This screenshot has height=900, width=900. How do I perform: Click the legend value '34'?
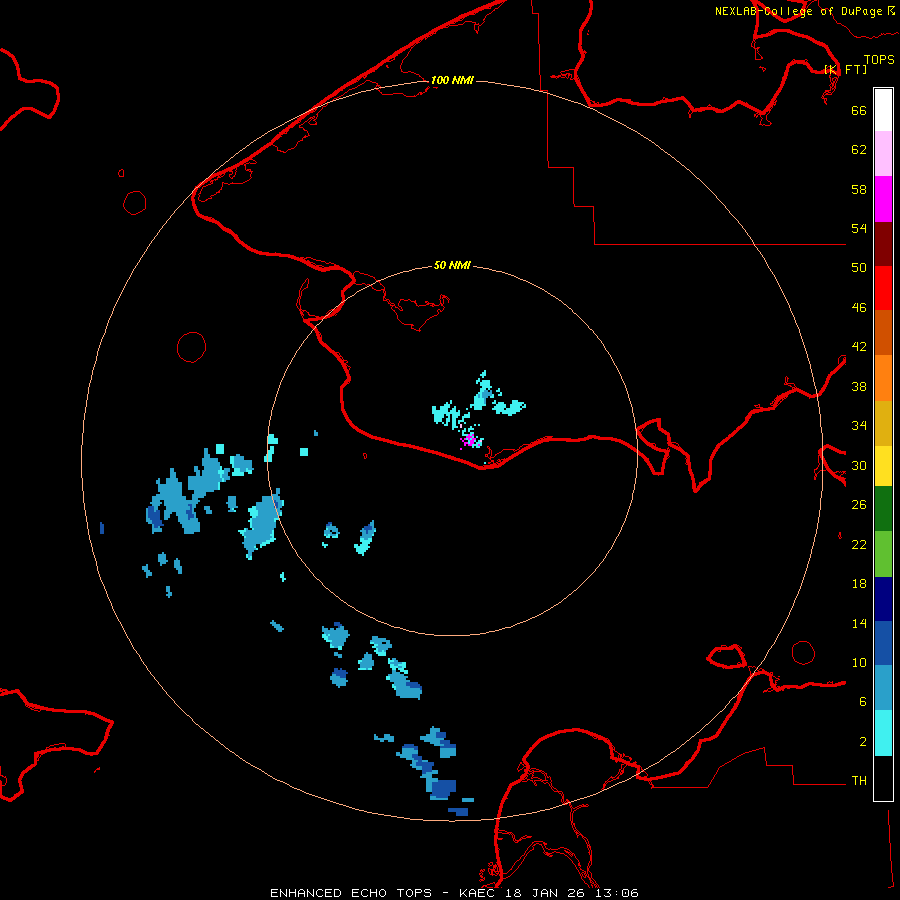click(859, 426)
